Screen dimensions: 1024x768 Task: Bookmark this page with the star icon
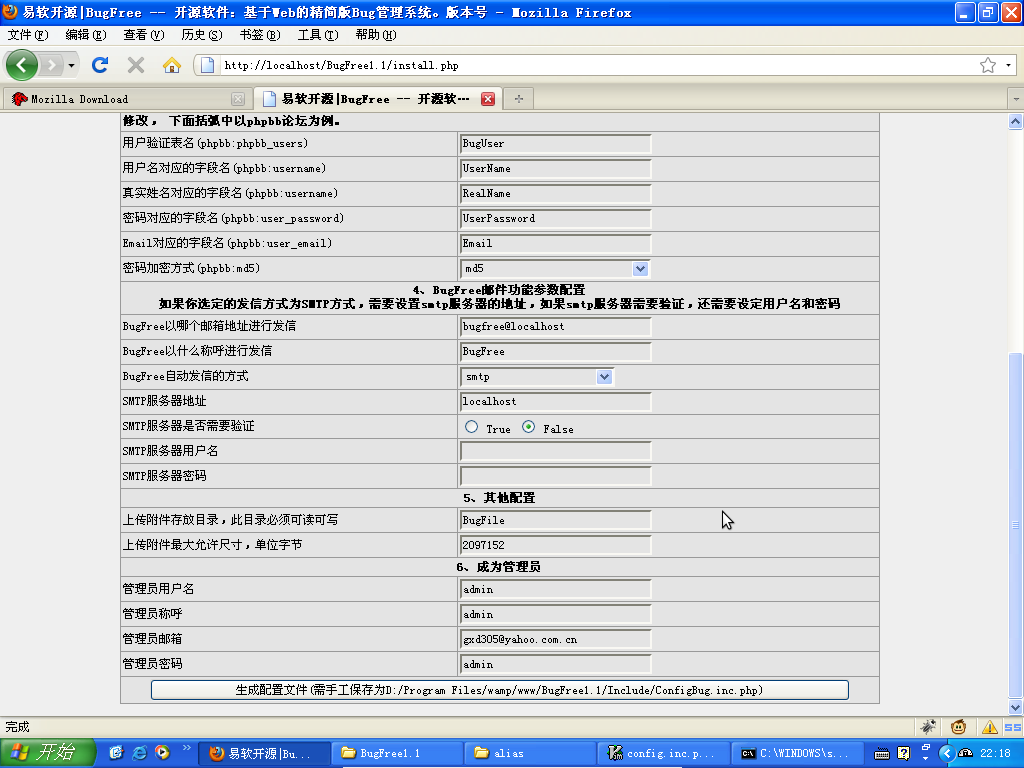(x=987, y=65)
